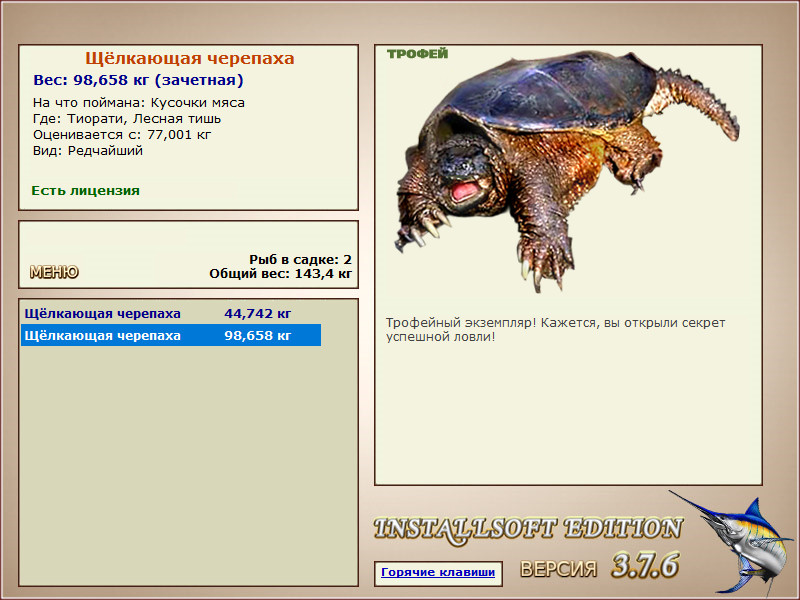Click the ТРОФЕЙ label

click(417, 54)
